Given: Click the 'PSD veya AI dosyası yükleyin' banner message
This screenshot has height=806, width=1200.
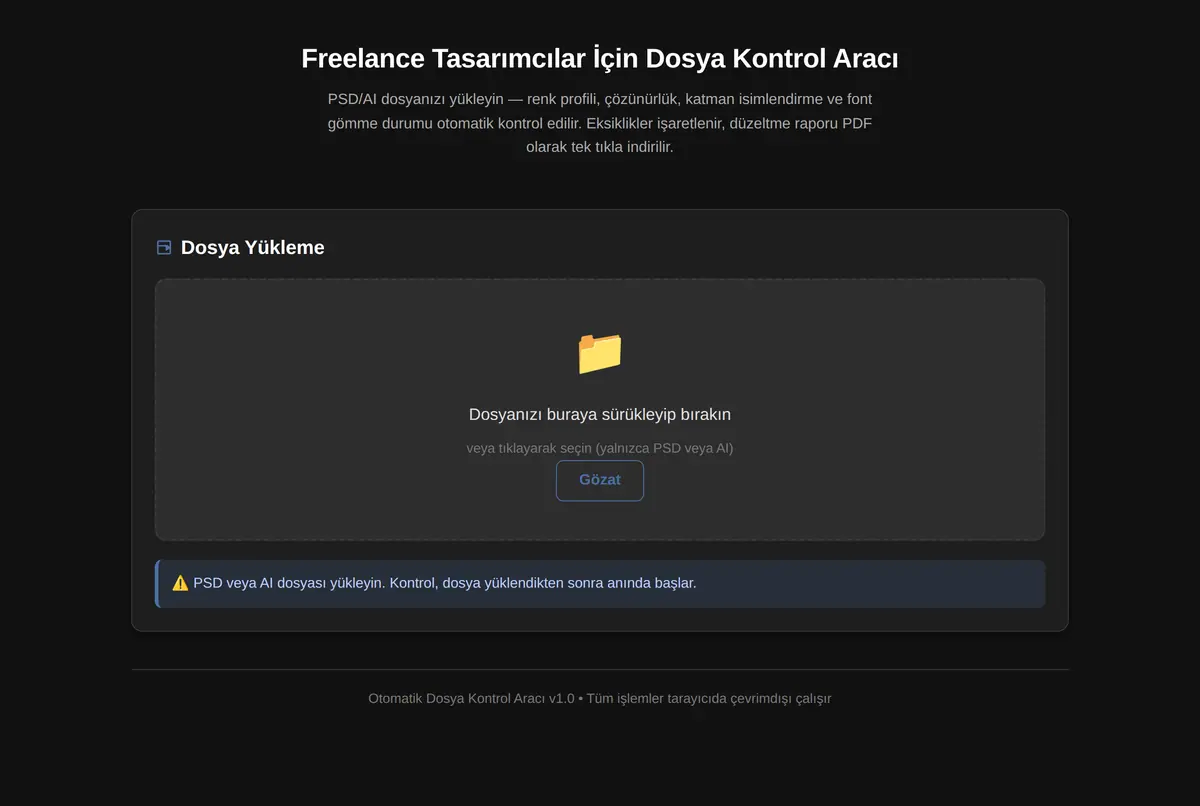Looking at the screenshot, I should (444, 583).
